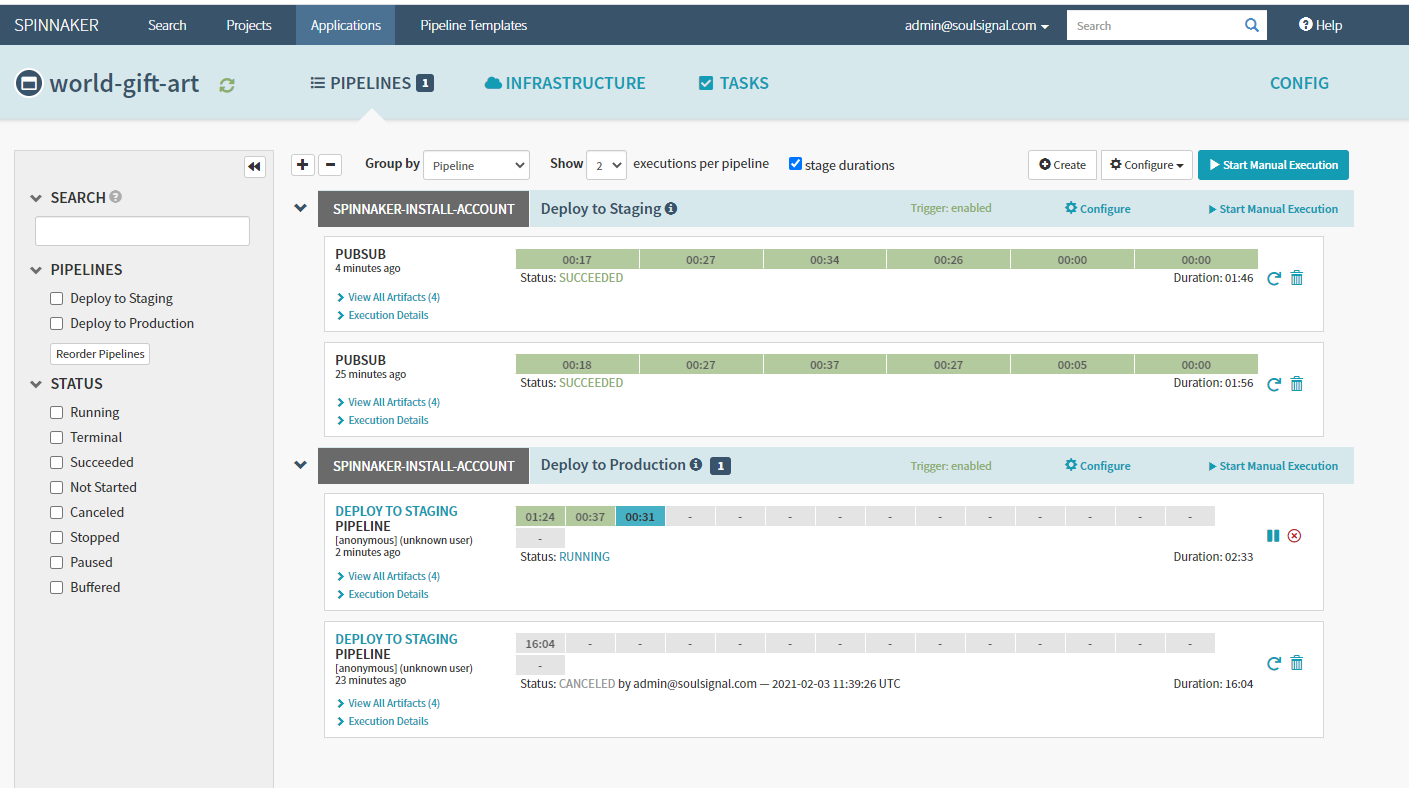Collapse the Deploy to Staging pipeline group

[x=300, y=208]
